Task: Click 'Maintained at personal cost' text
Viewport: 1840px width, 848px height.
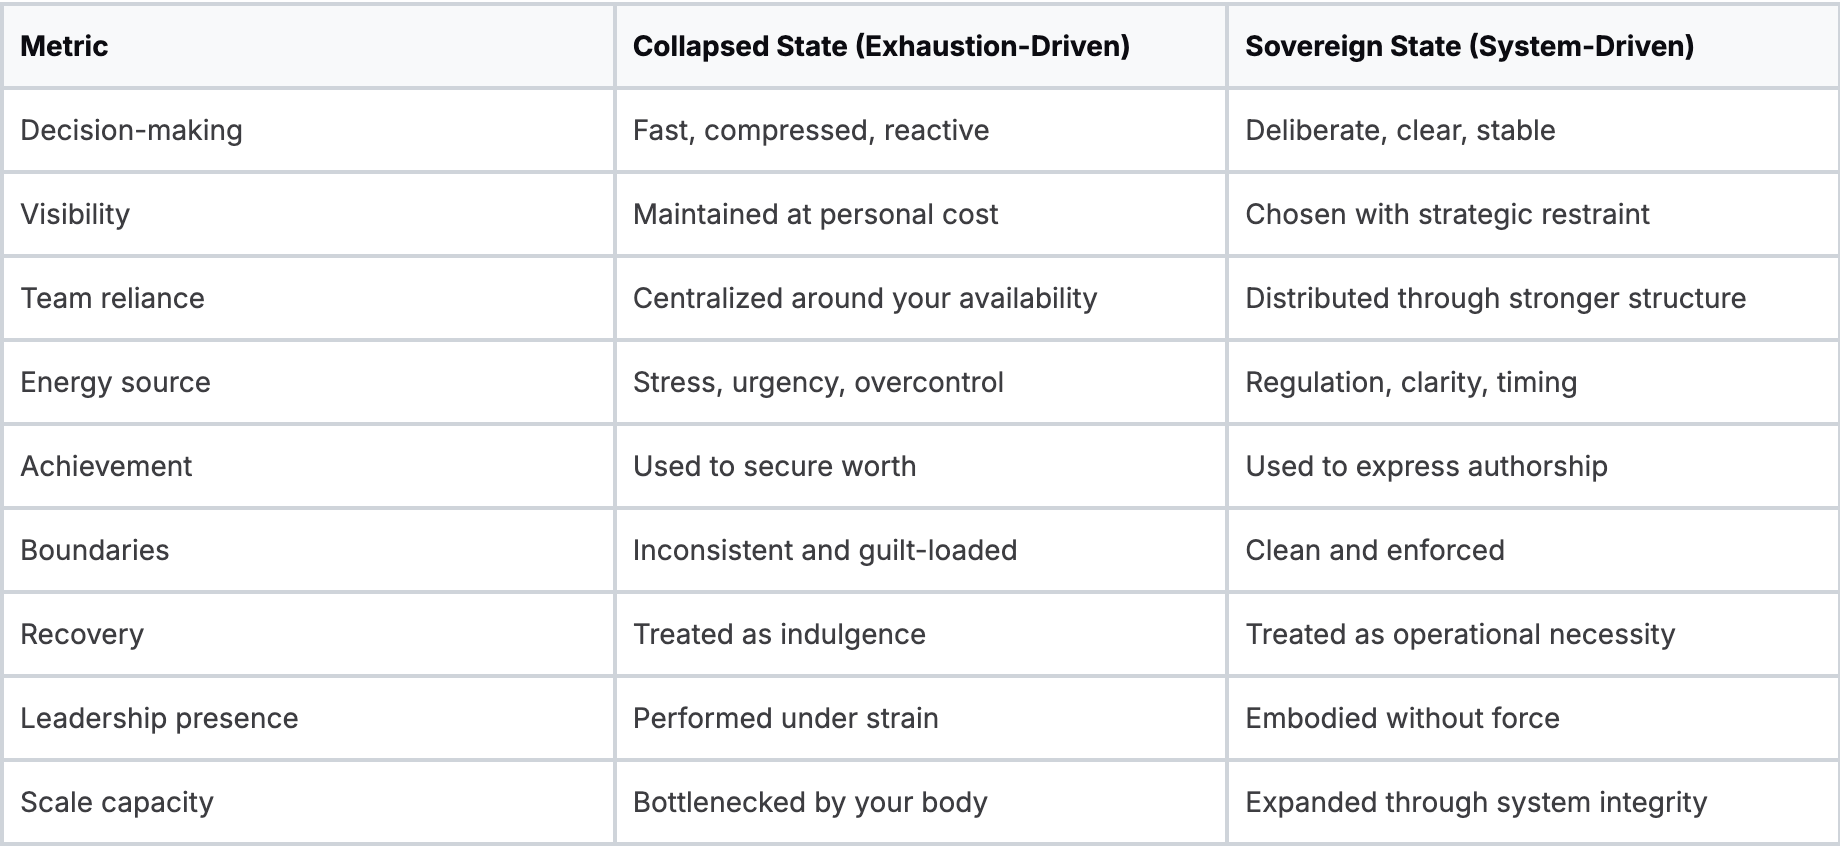Action: (x=815, y=214)
